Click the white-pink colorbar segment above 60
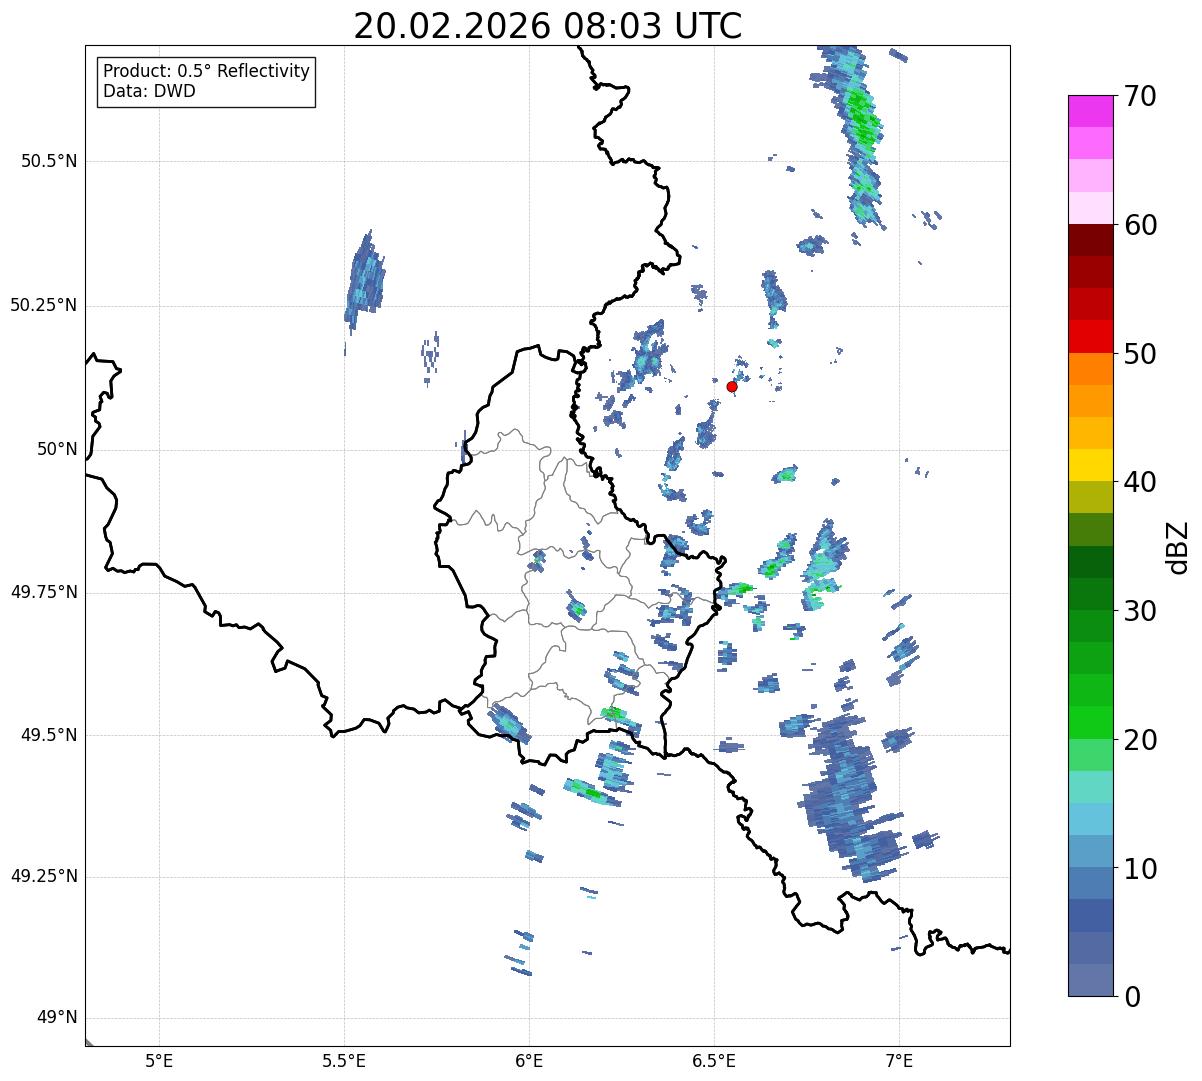This screenshot has height=1081, width=1202. click(x=1090, y=208)
